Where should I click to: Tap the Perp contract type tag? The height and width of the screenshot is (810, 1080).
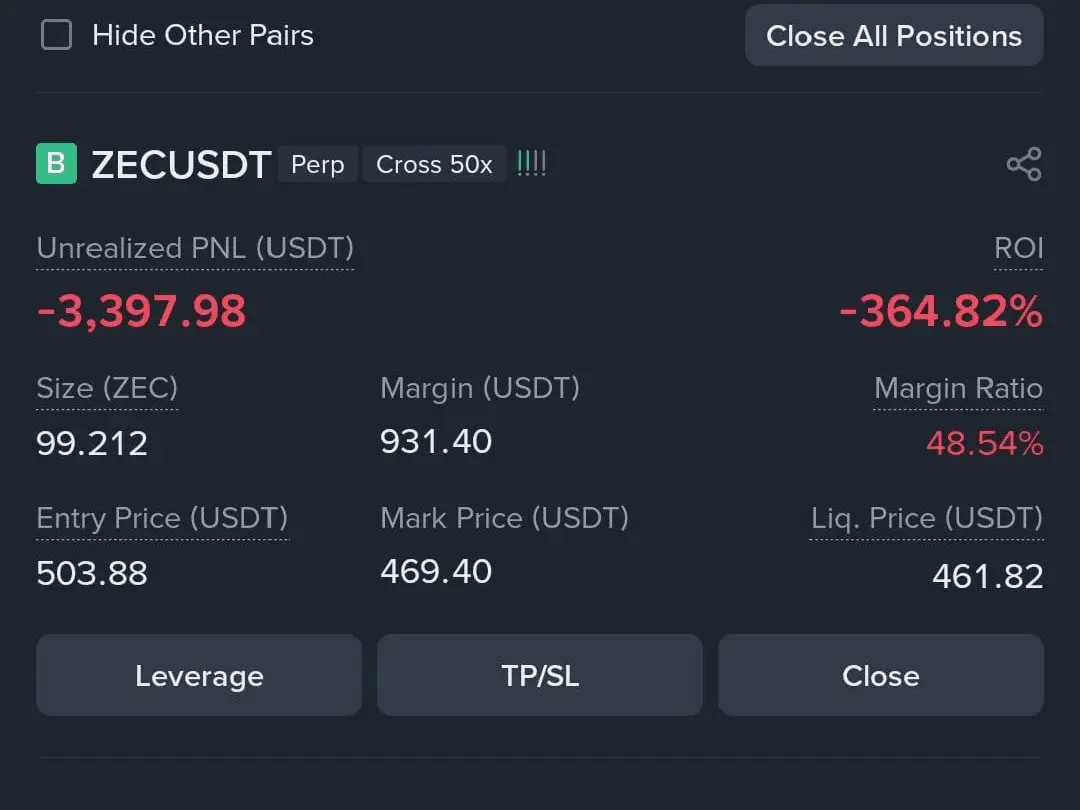point(317,165)
